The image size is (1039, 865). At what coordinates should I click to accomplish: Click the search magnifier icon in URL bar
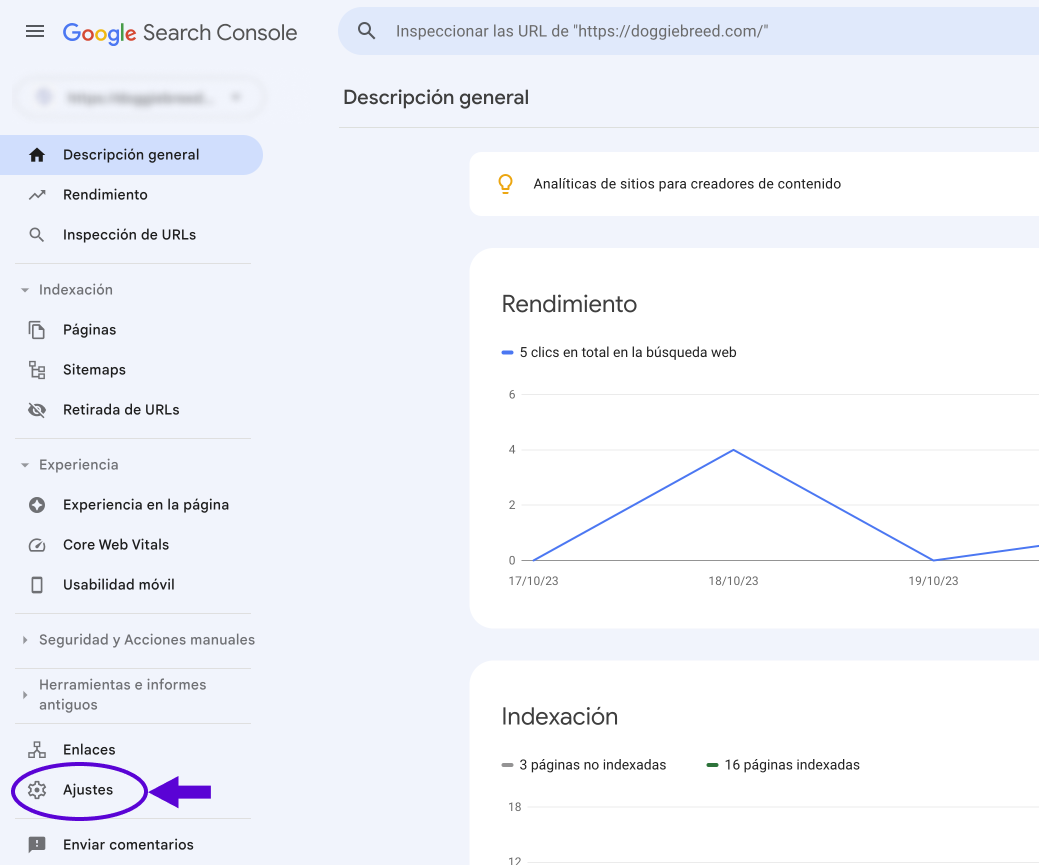(366, 30)
